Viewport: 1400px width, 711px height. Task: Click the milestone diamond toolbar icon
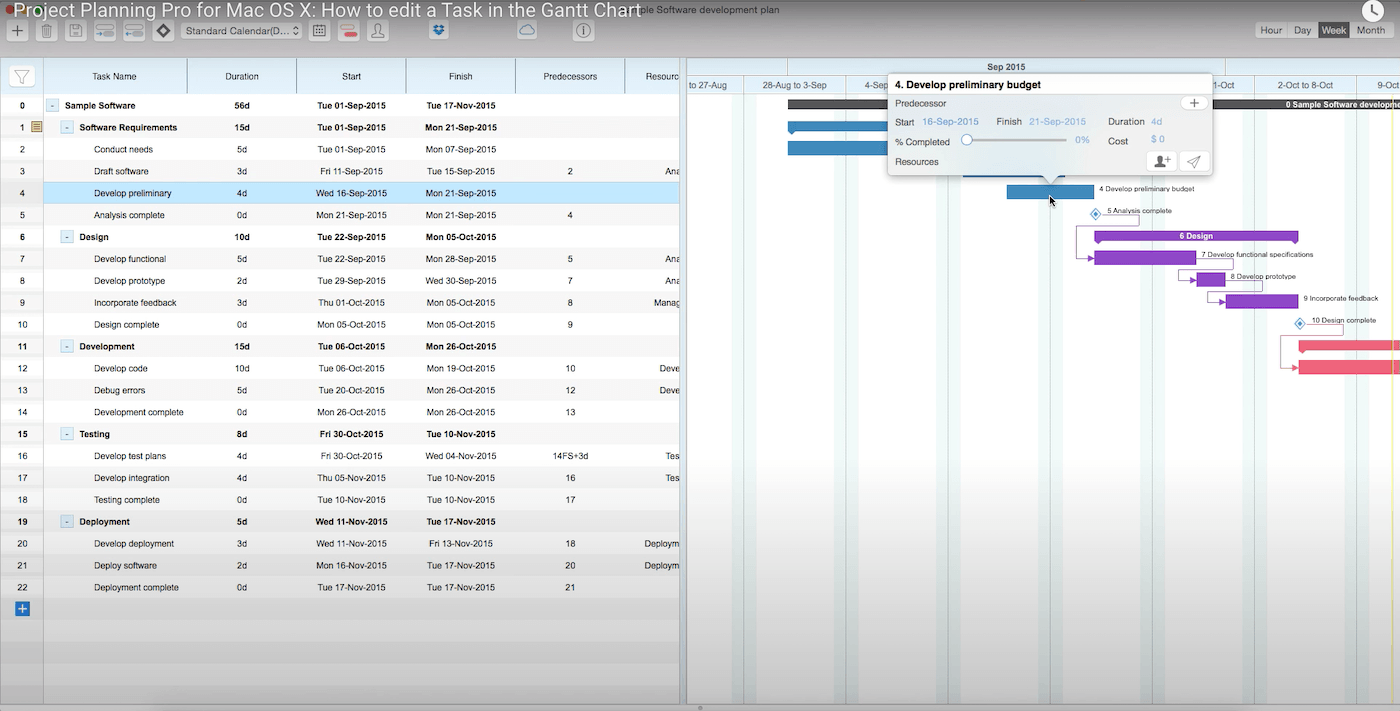tap(163, 31)
